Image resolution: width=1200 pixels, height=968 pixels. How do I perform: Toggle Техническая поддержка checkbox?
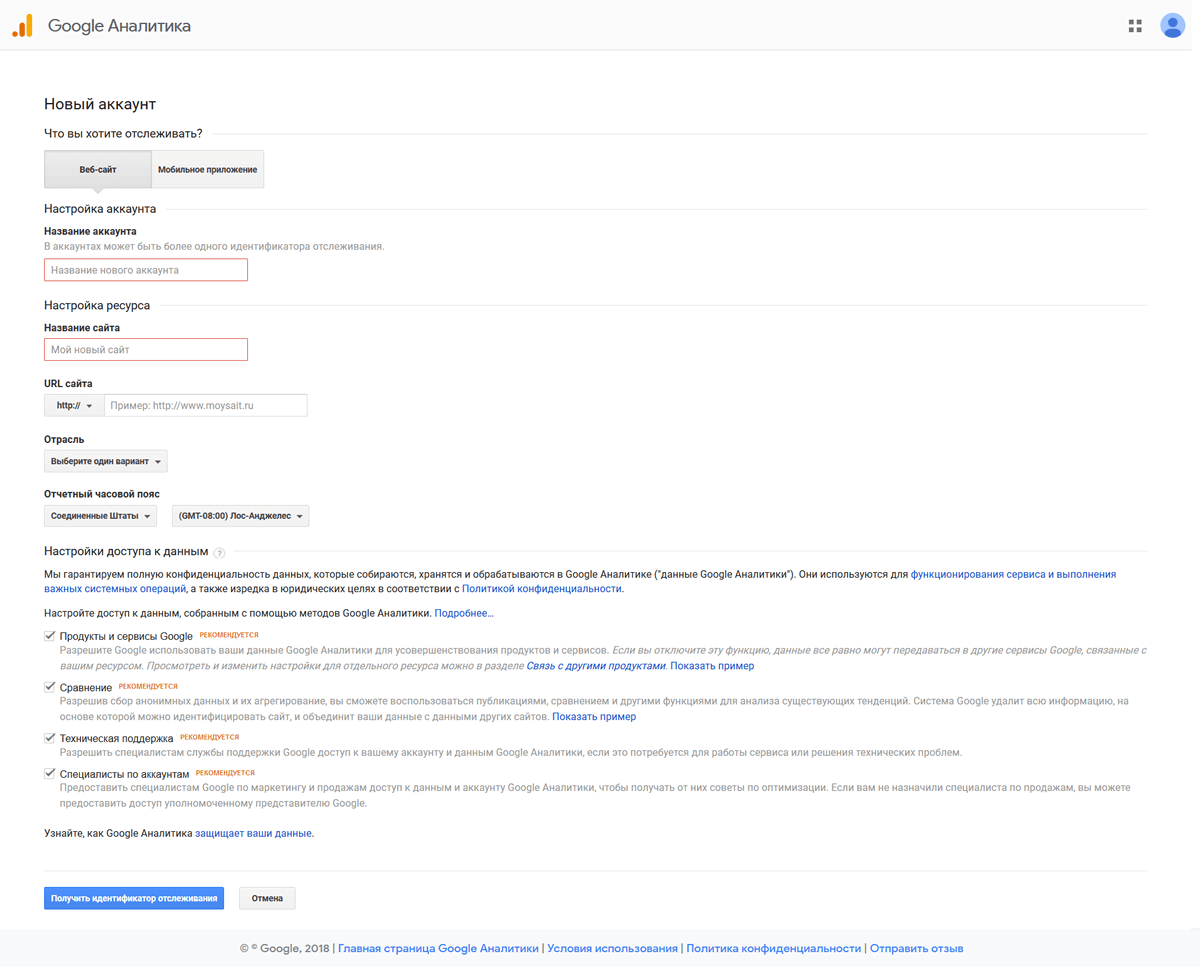click(x=49, y=738)
